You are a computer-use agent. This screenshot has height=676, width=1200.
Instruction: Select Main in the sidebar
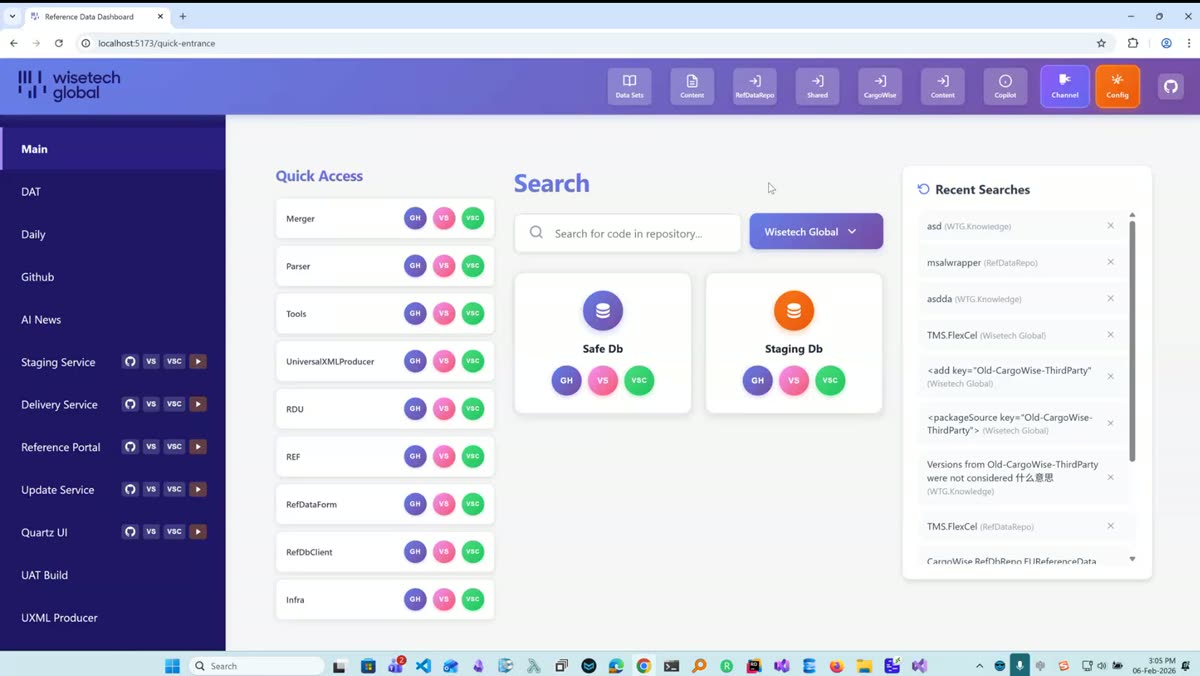pos(113,149)
